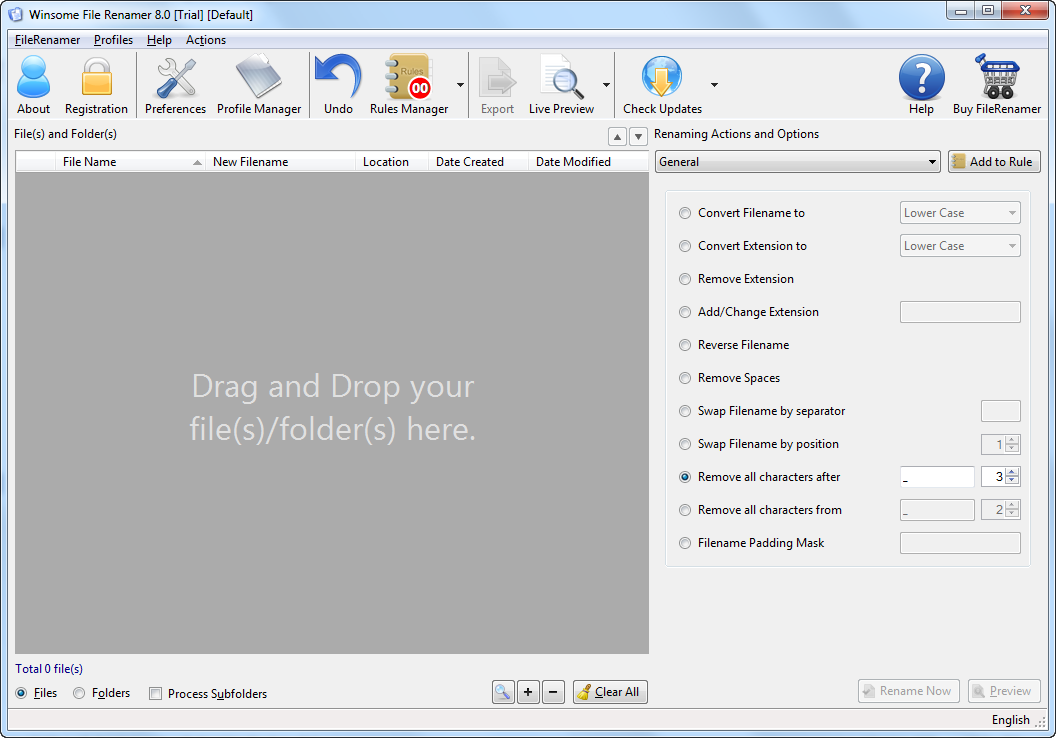Open the FileRenamer menu
This screenshot has height=738, width=1056.
click(x=47, y=40)
